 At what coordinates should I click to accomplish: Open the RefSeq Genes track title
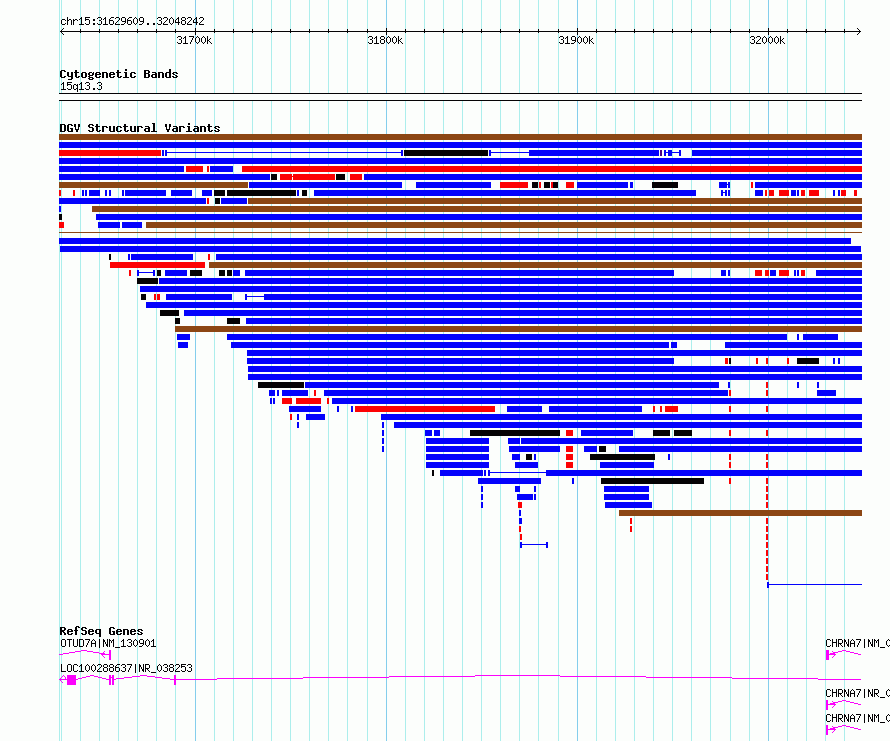pos(101,631)
